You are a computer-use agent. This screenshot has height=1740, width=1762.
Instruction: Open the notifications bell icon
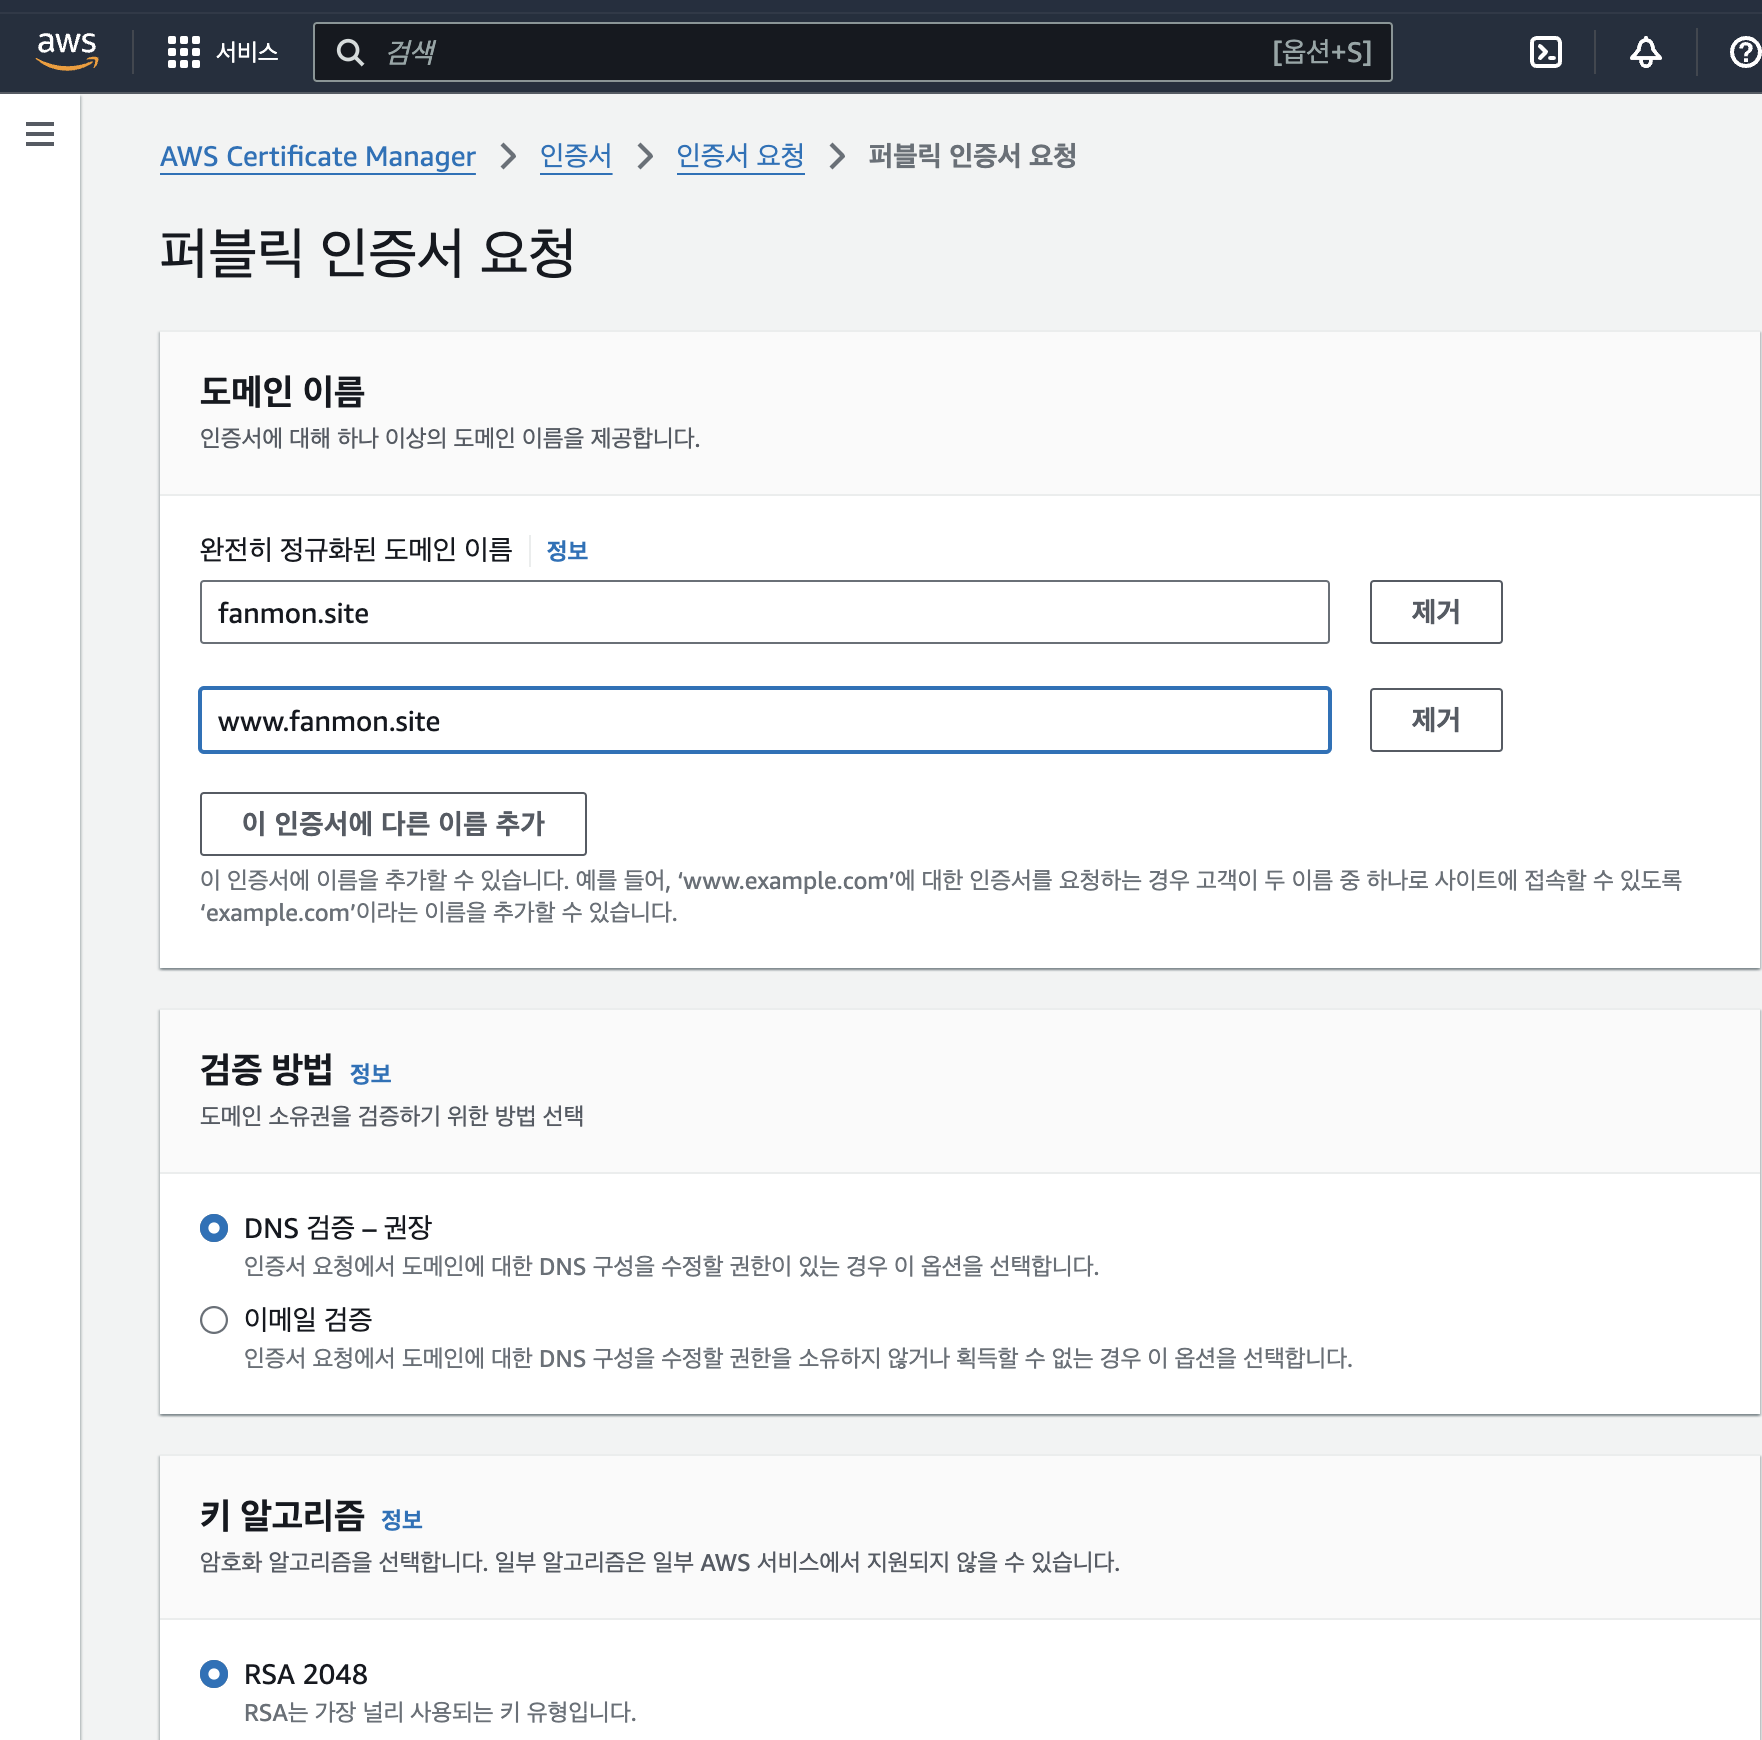pos(1646,52)
